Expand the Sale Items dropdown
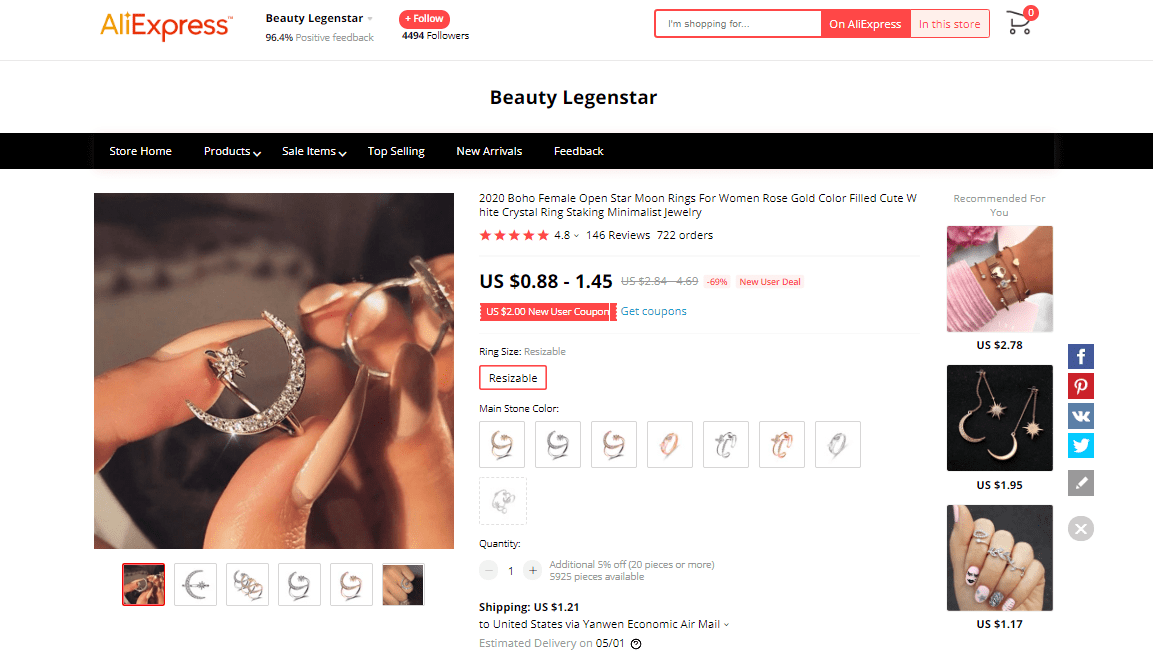The image size is (1153, 655). click(x=314, y=151)
